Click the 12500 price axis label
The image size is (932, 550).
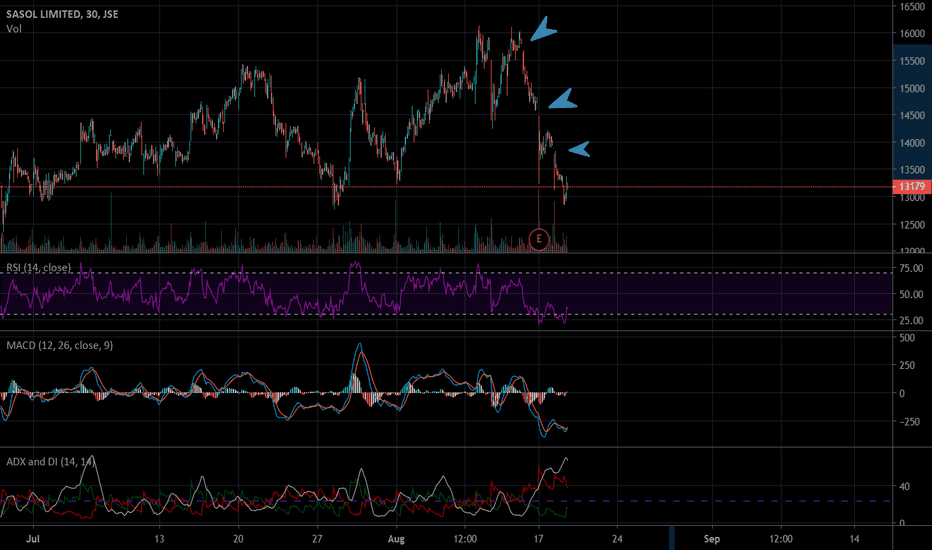pos(912,225)
